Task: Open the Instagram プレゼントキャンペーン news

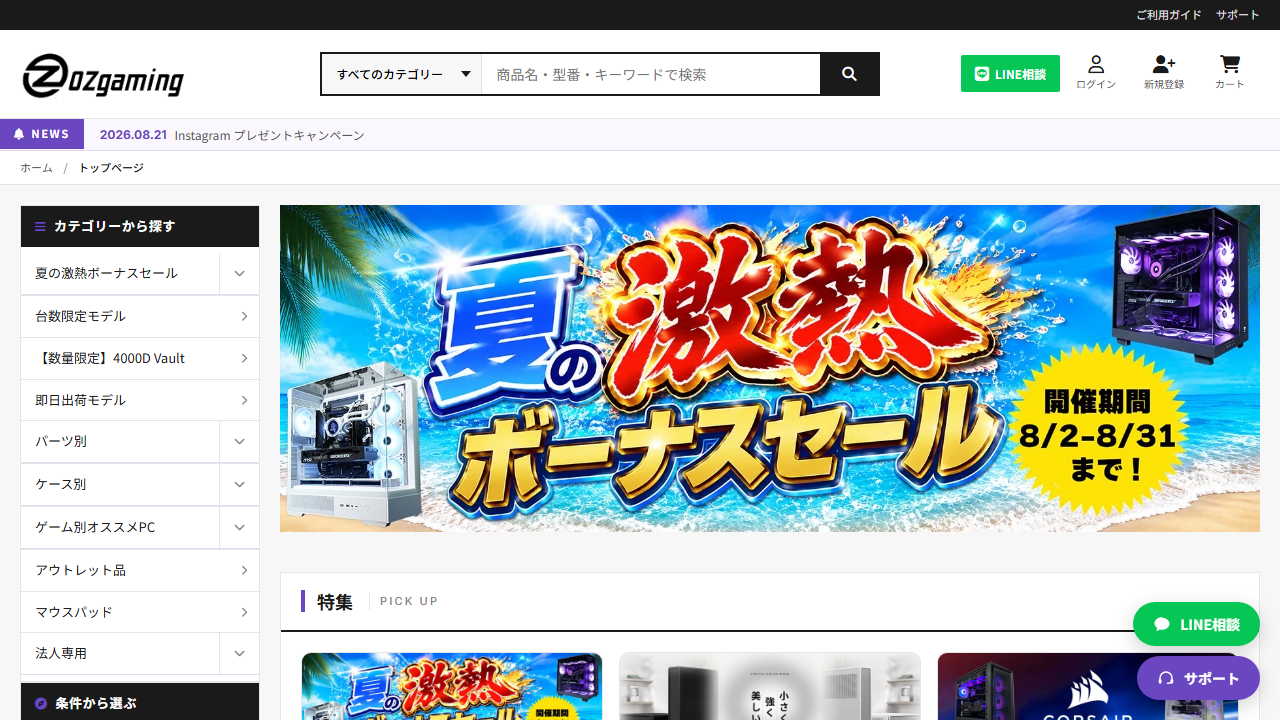Action: [269, 135]
